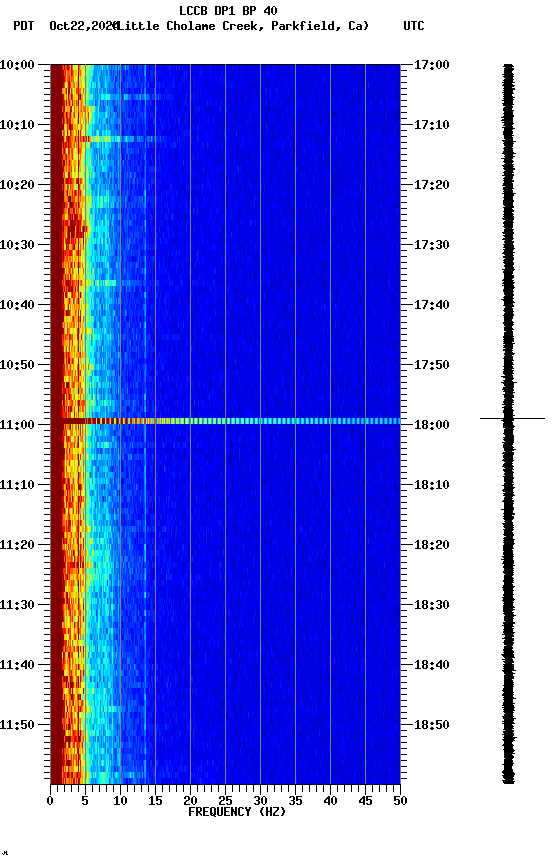The image size is (552, 864).
Task: Click the 10 Hz frequency axis label
Action: [x=120, y=801]
